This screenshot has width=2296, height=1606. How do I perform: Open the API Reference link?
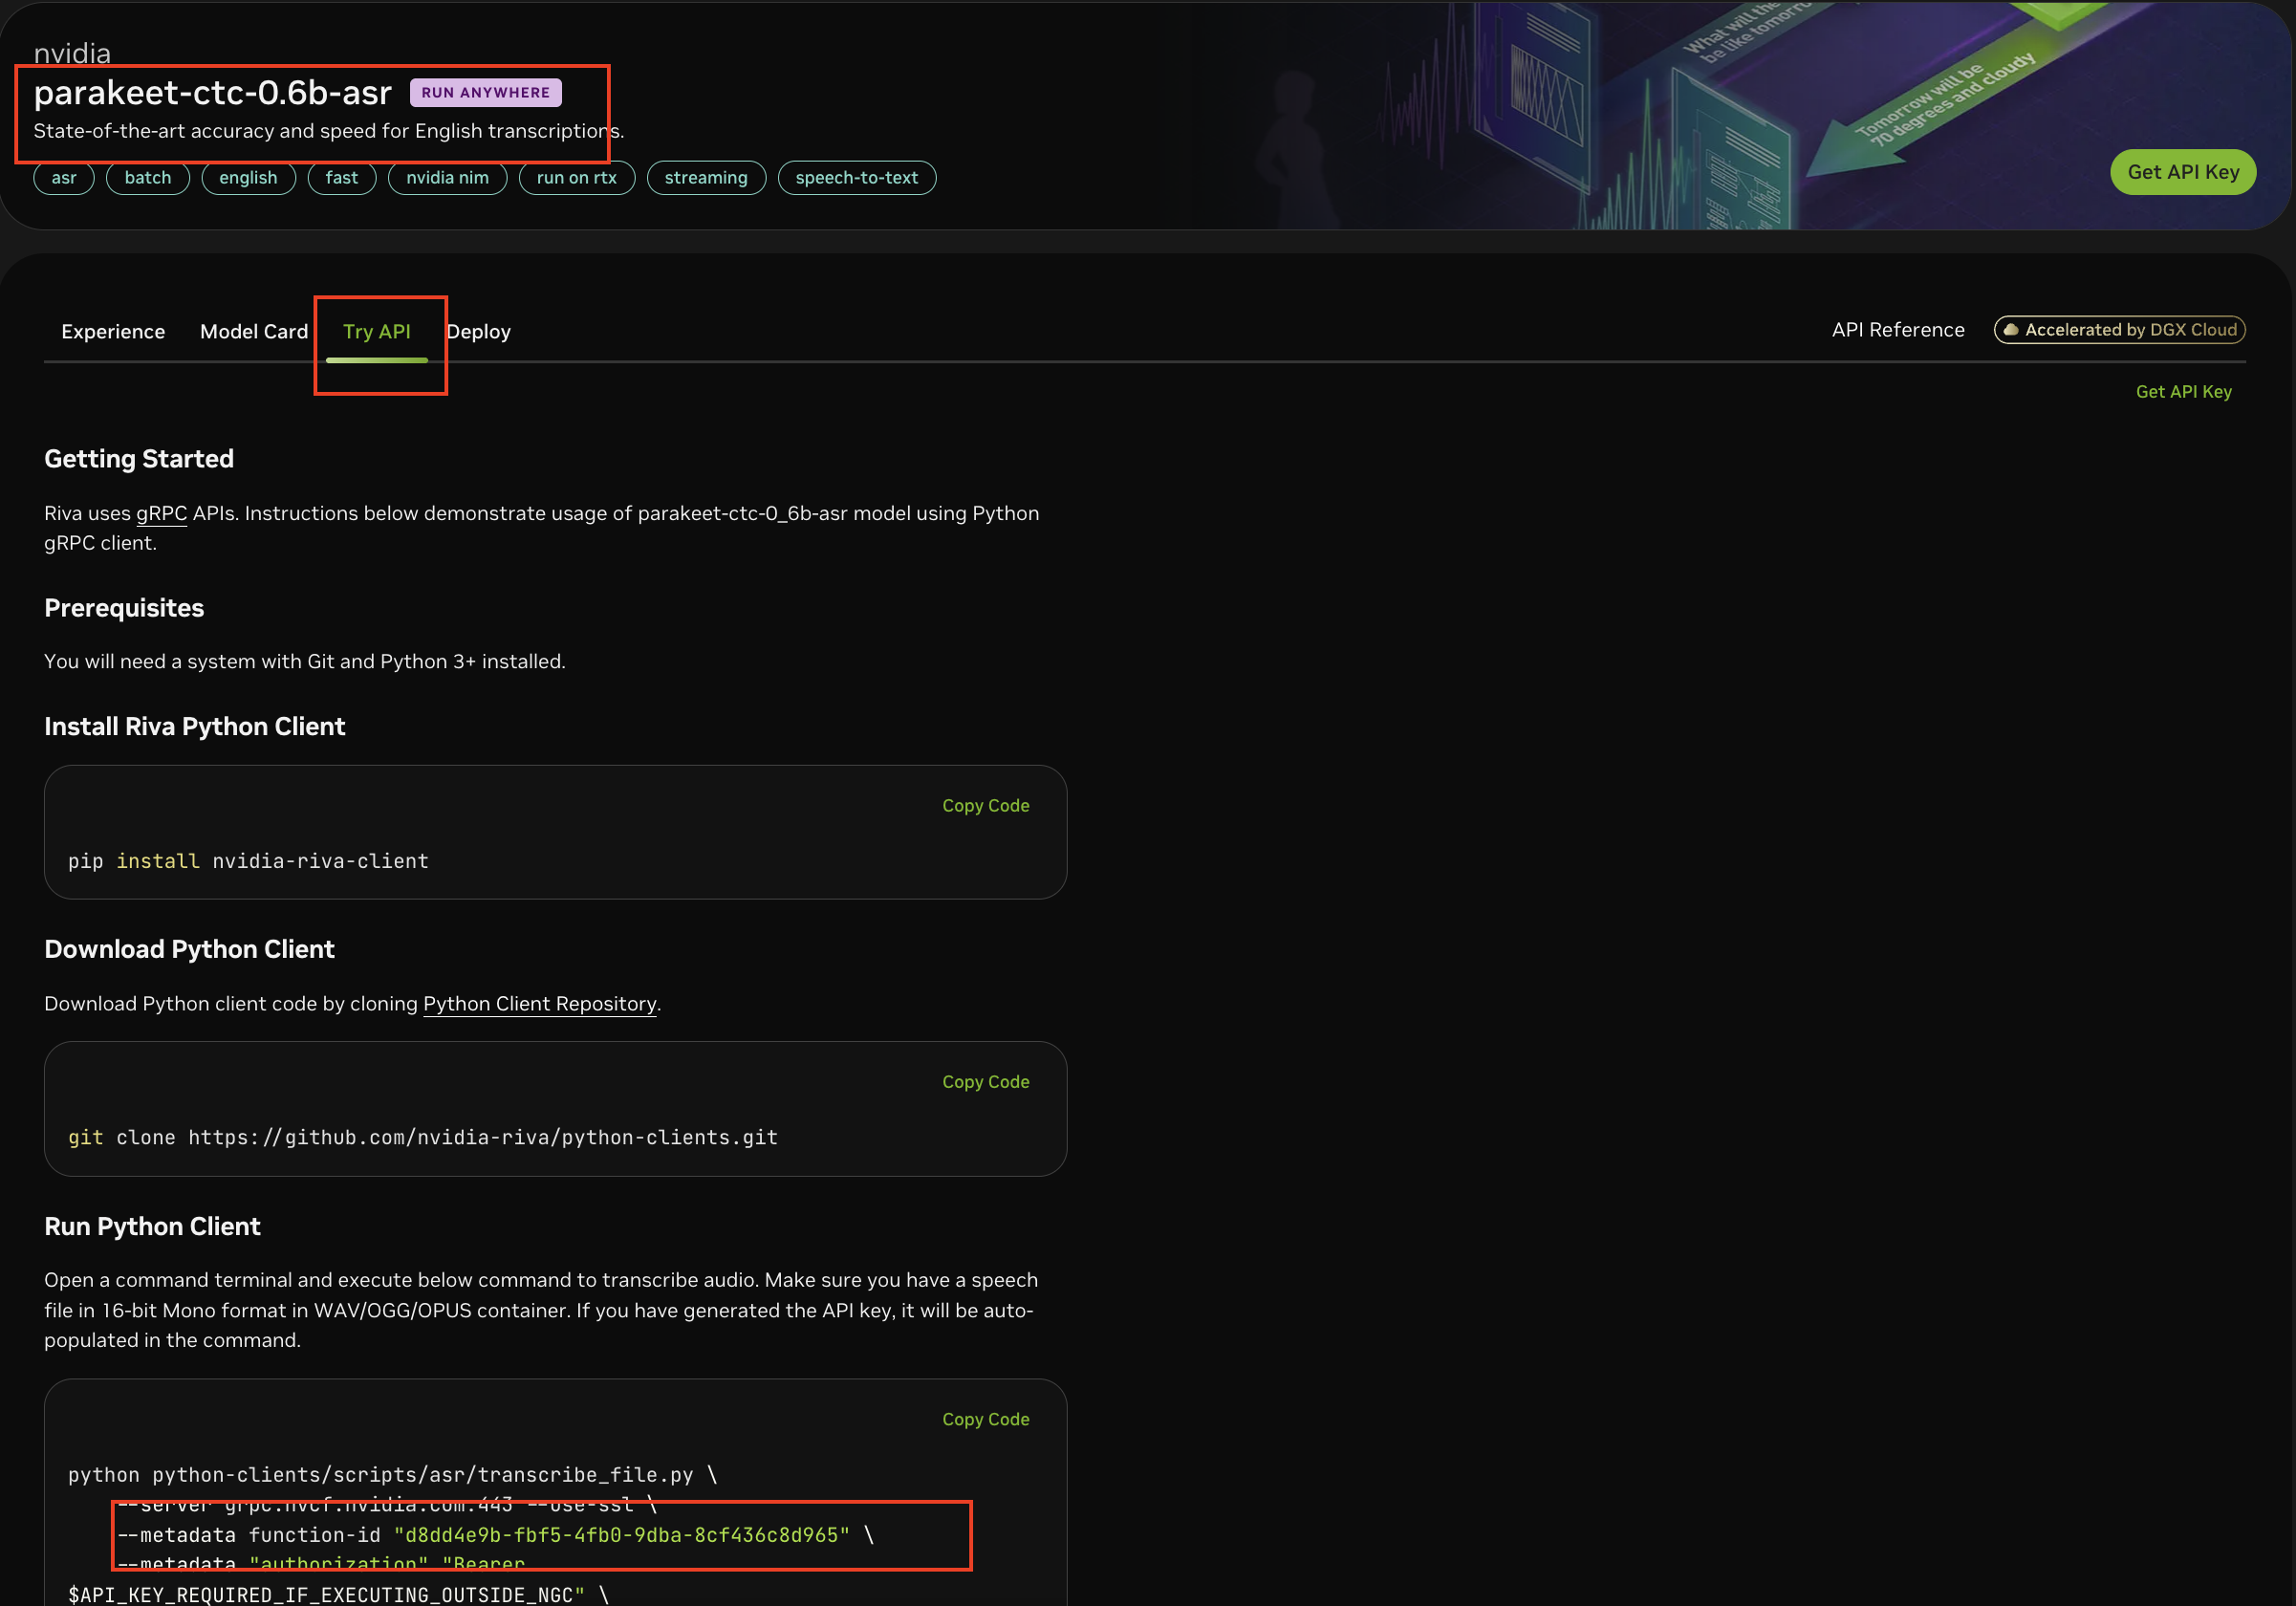coord(1897,330)
